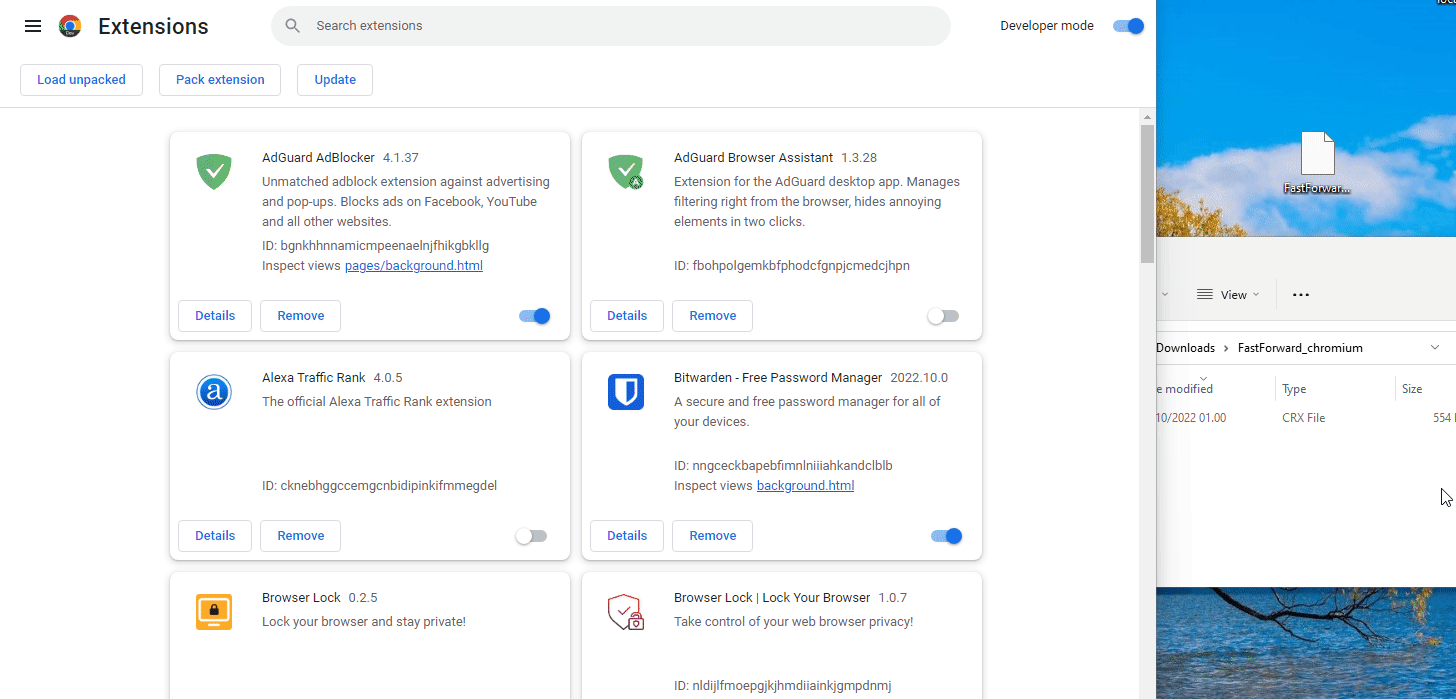Click the FastForward file icon on the desktop
1456x699 pixels.
tap(1317, 155)
